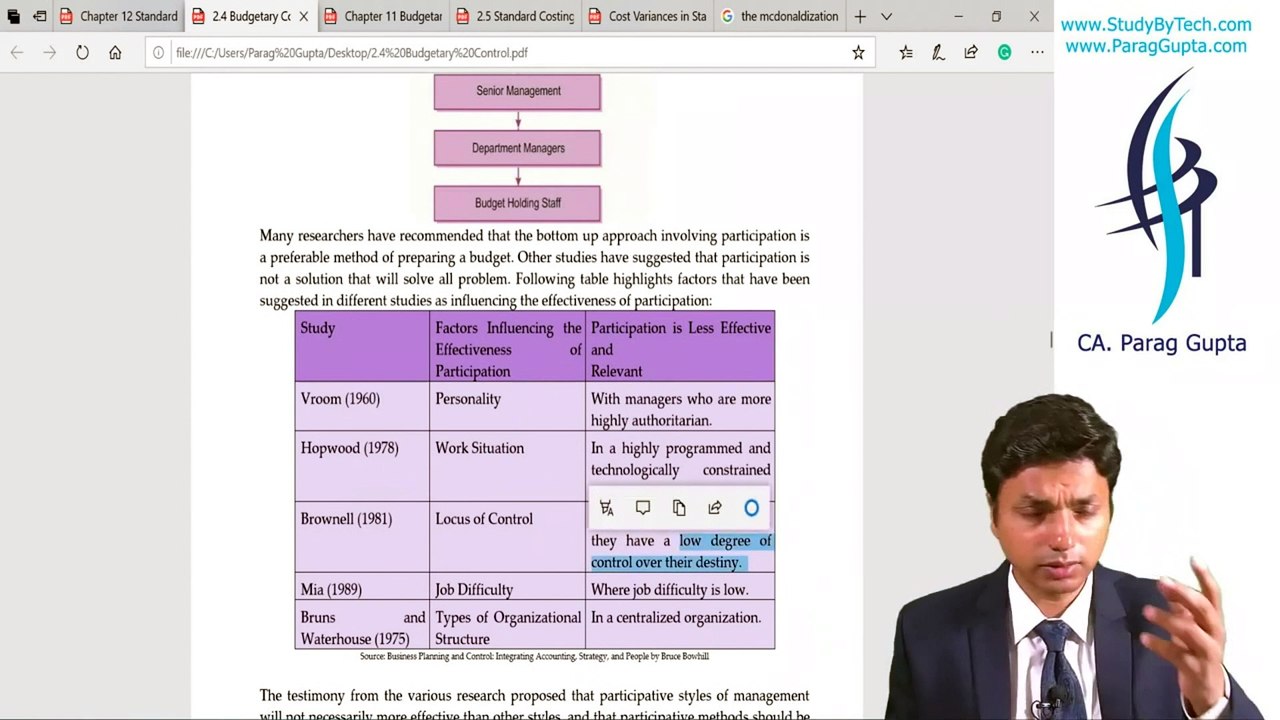The width and height of the screenshot is (1280, 720).
Task: Add a note to selected text
Action: 643,508
